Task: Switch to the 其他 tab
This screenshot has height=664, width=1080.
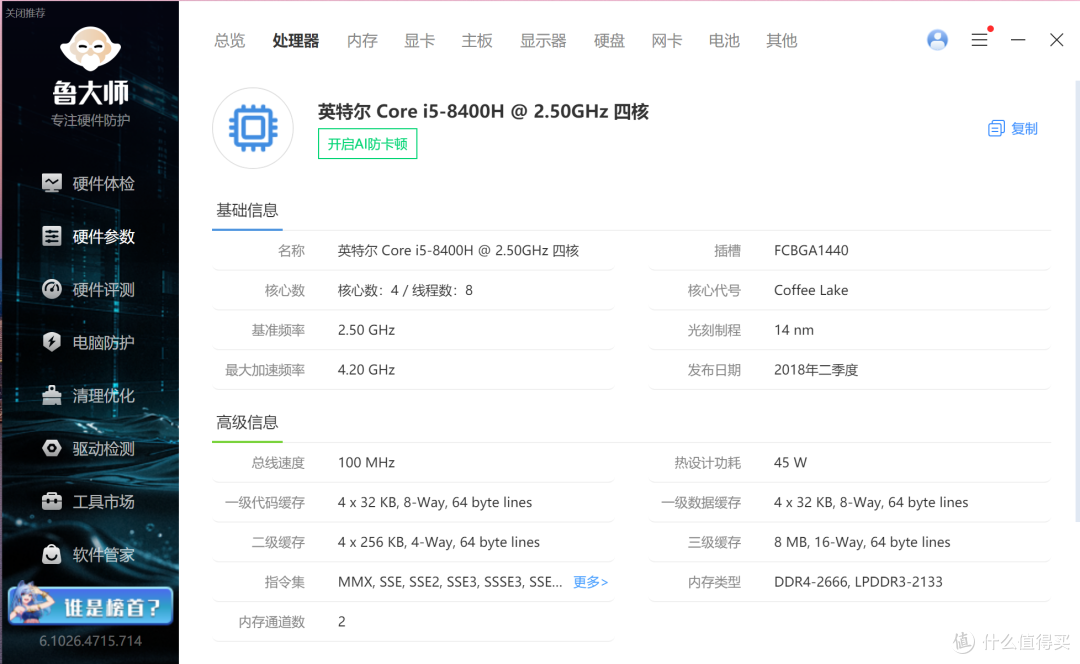Action: [x=782, y=41]
